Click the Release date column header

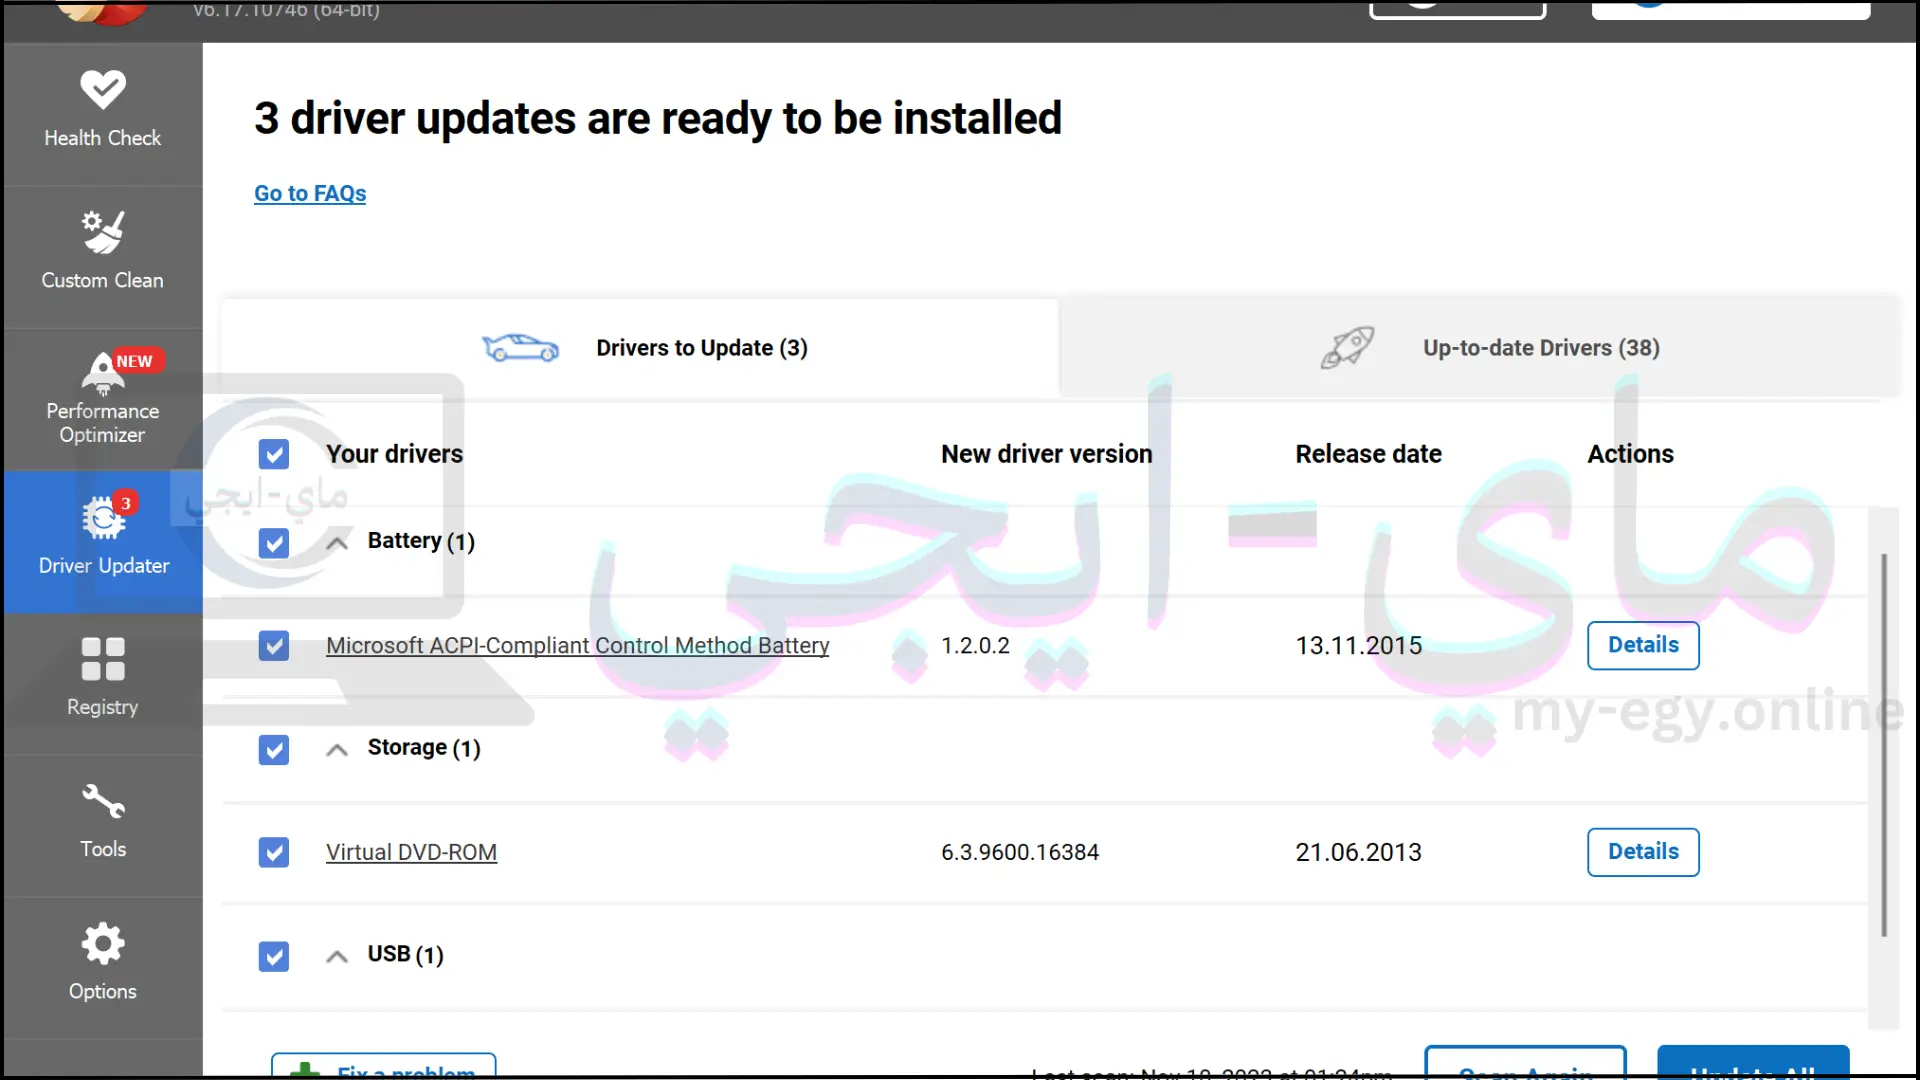coord(1368,454)
